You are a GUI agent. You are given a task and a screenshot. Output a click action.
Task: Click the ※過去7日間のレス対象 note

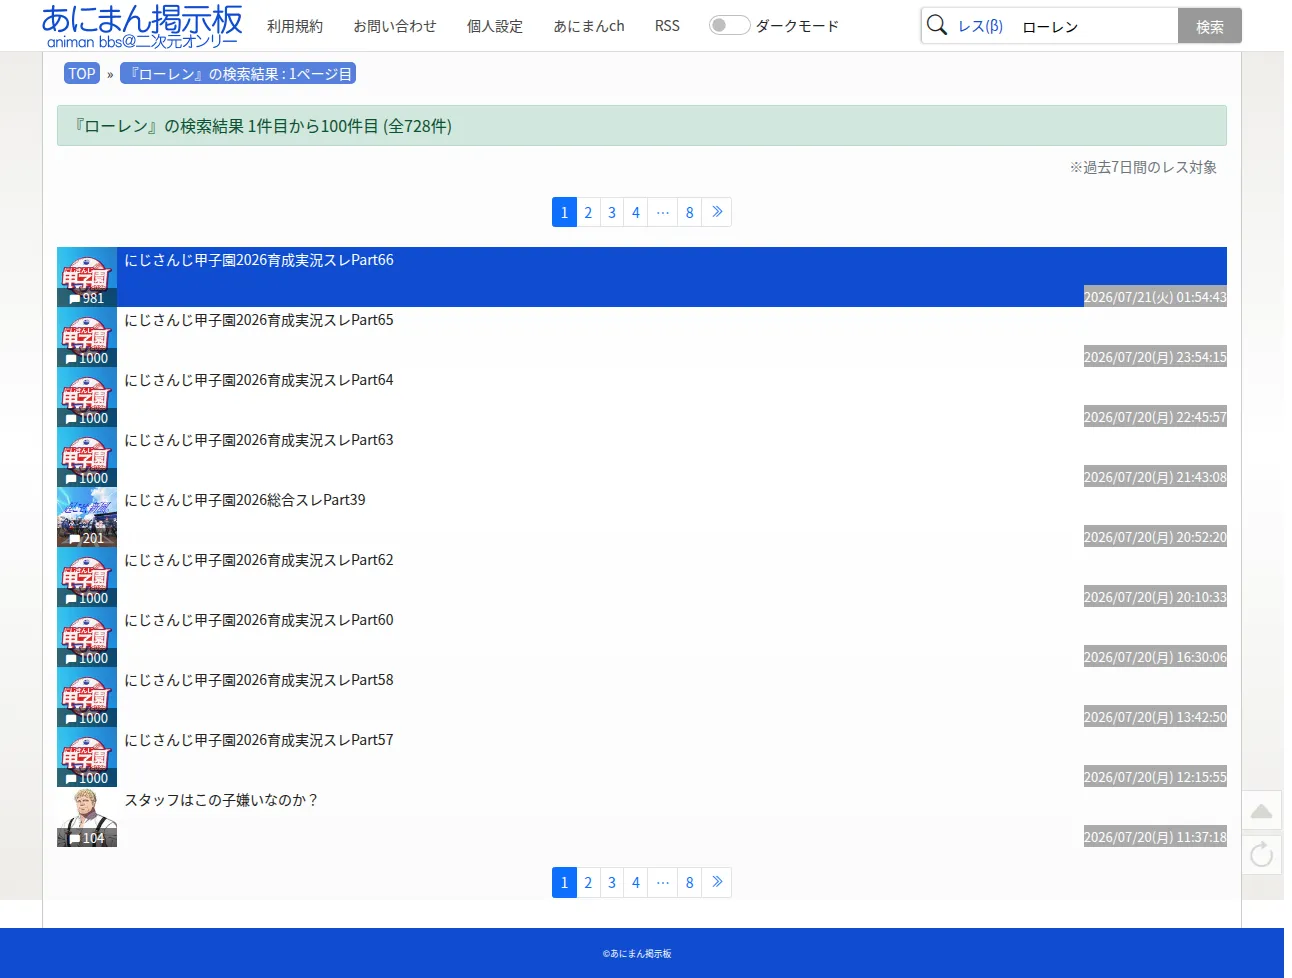[x=1143, y=167]
